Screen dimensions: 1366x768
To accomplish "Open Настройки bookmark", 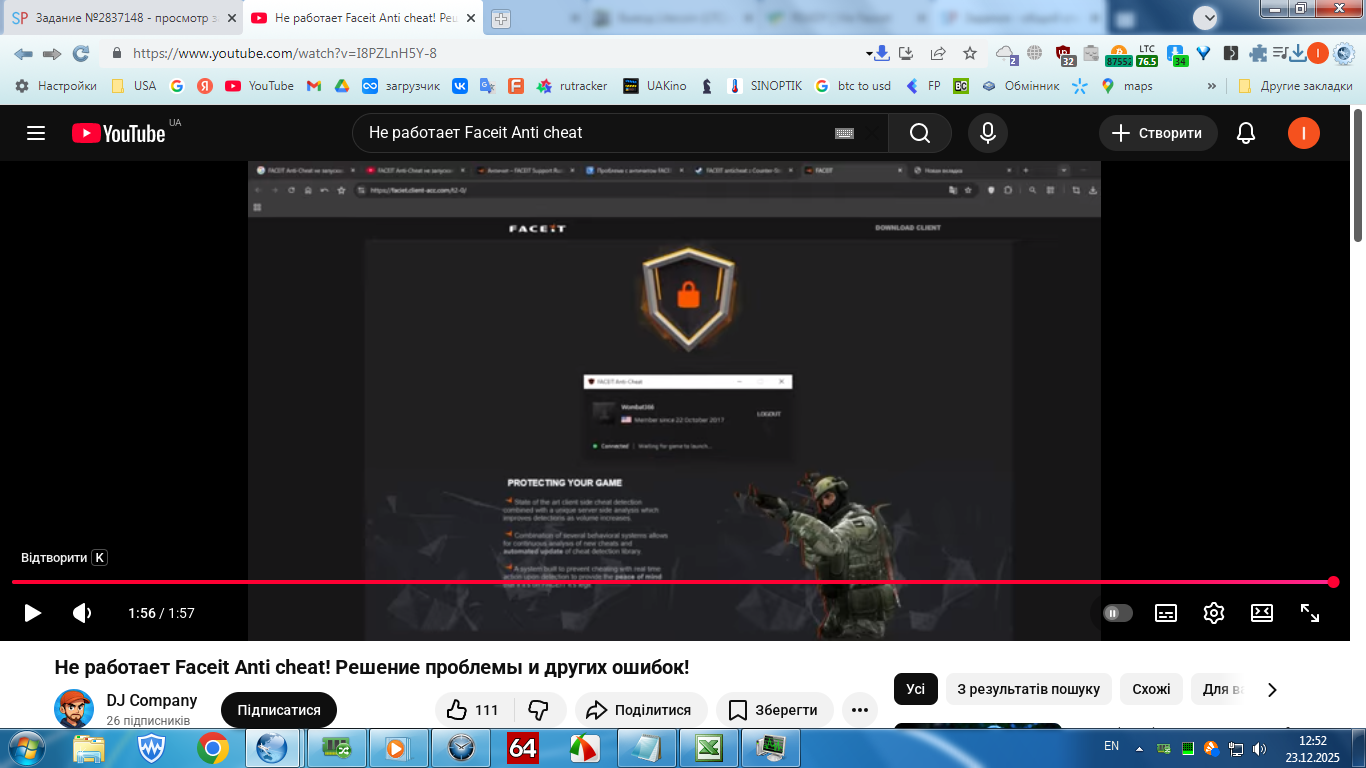I will pos(56,86).
